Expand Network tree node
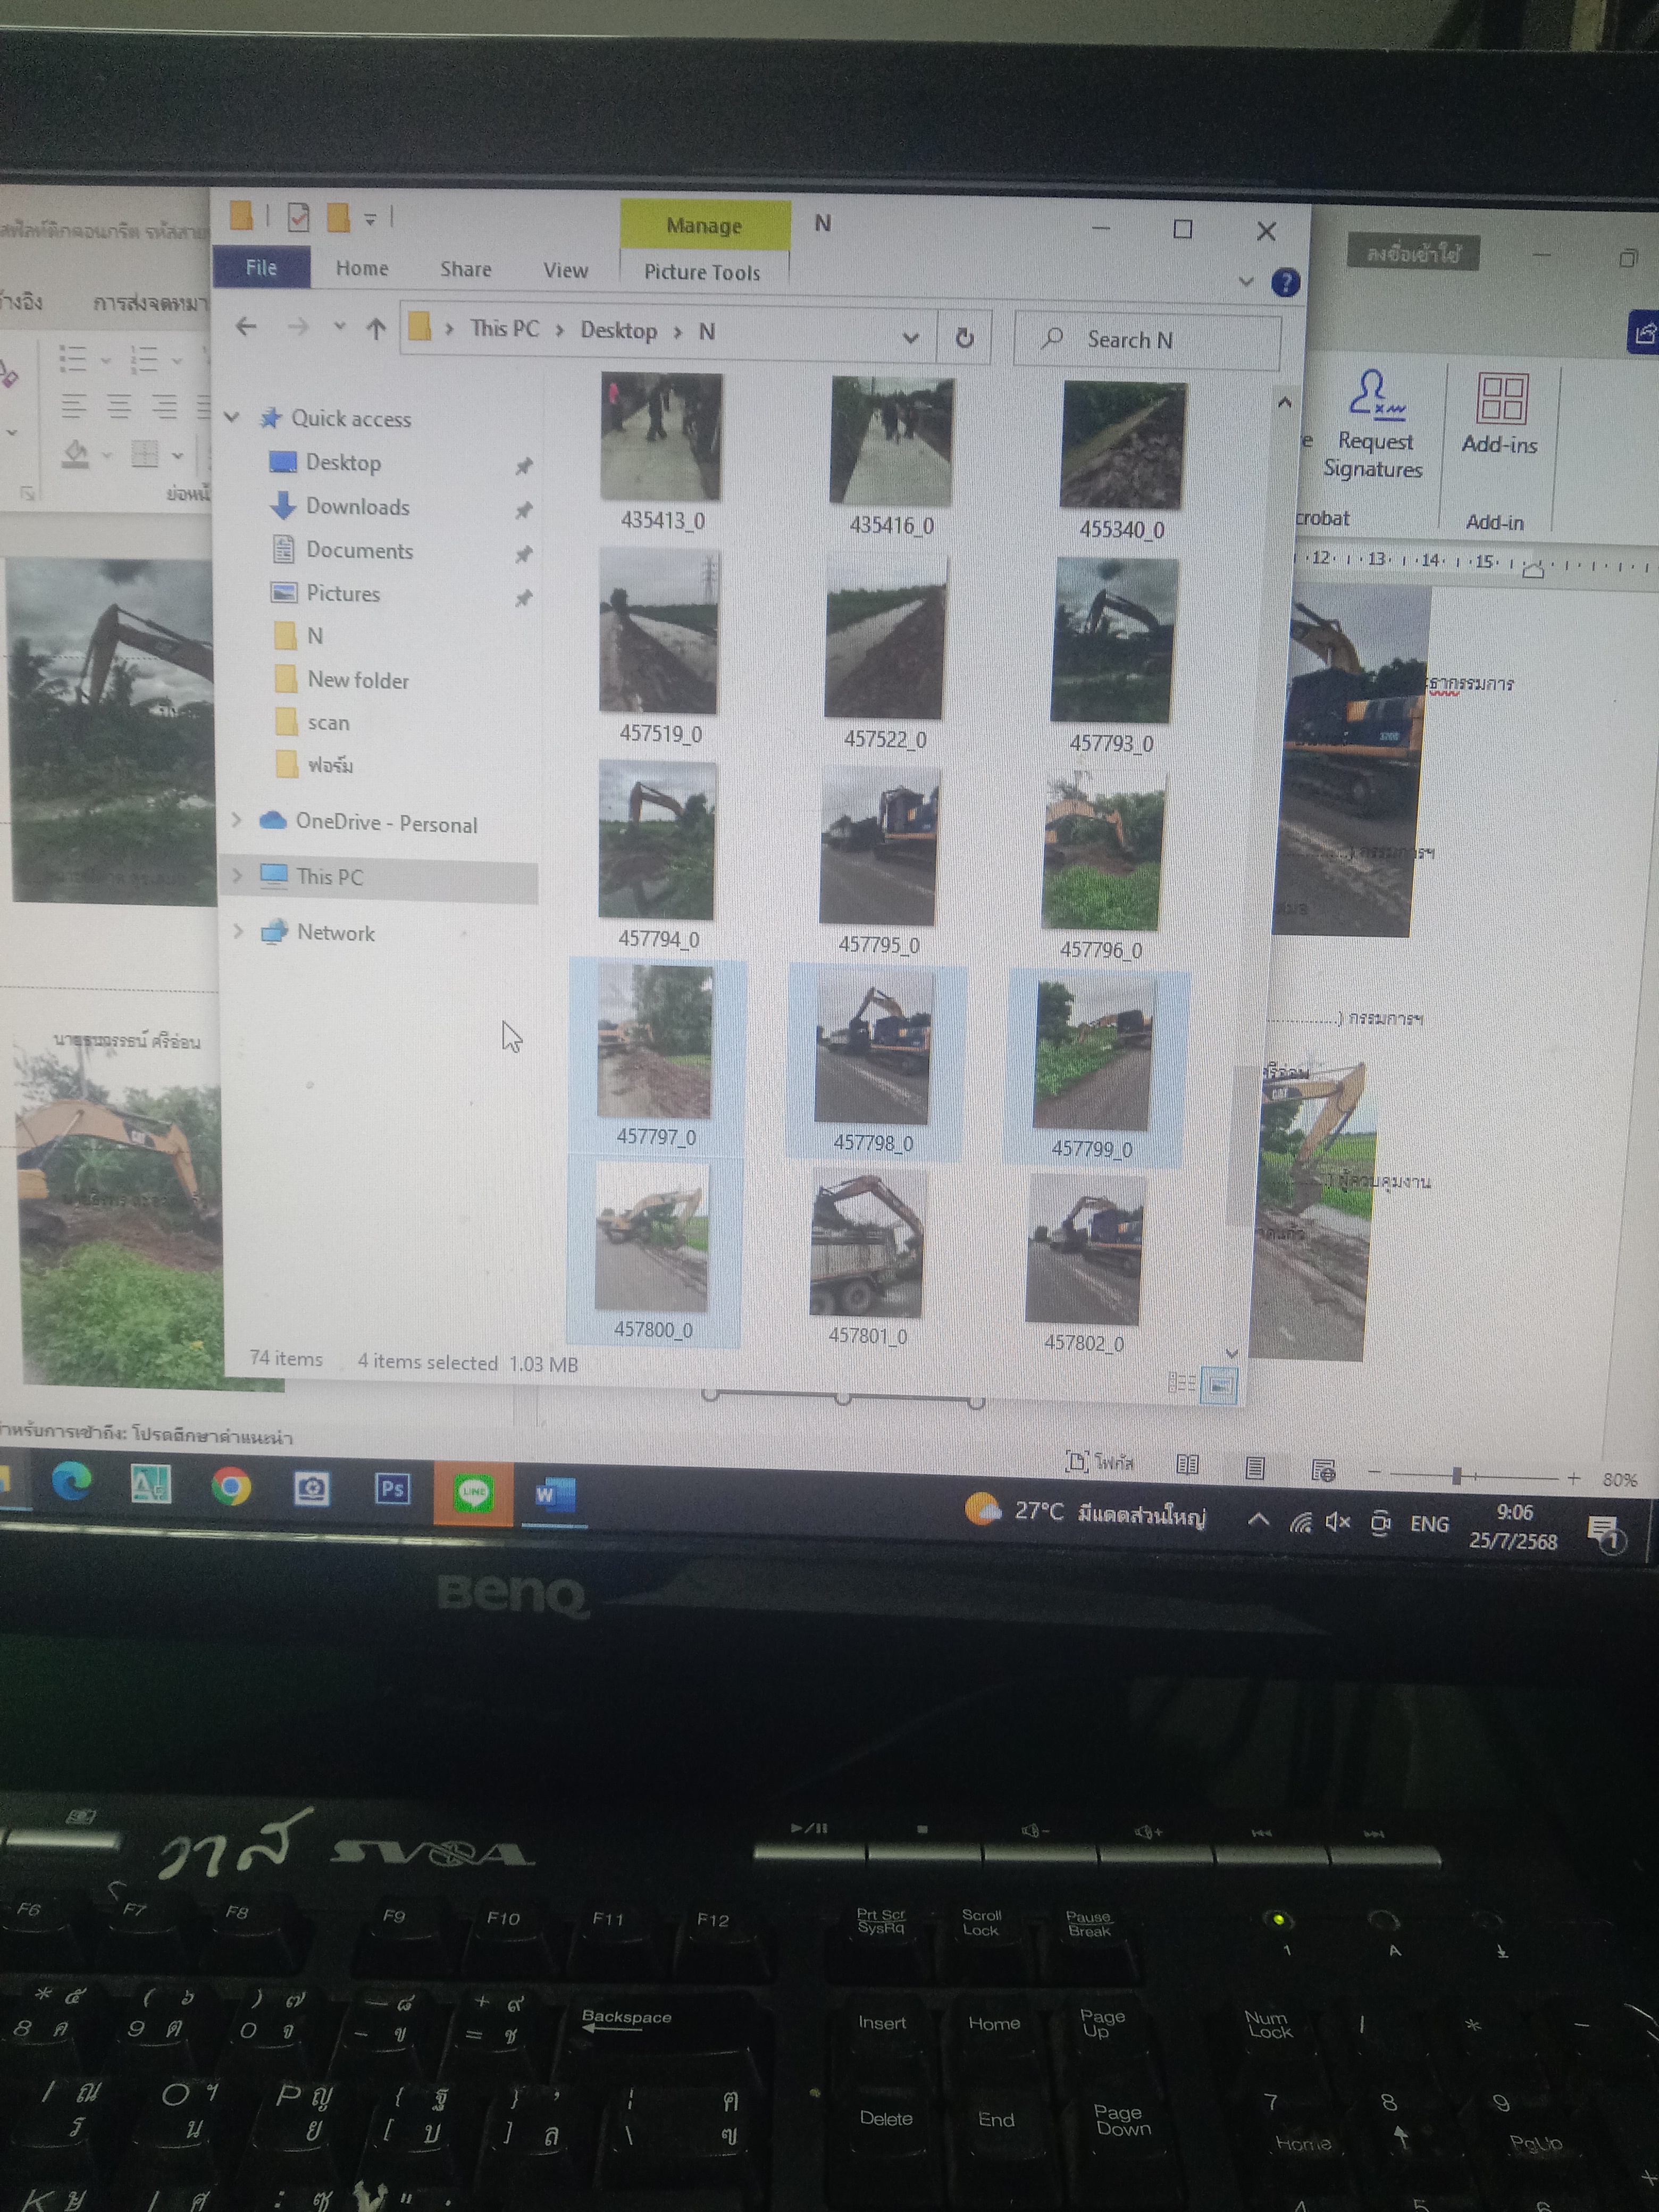 [x=238, y=930]
